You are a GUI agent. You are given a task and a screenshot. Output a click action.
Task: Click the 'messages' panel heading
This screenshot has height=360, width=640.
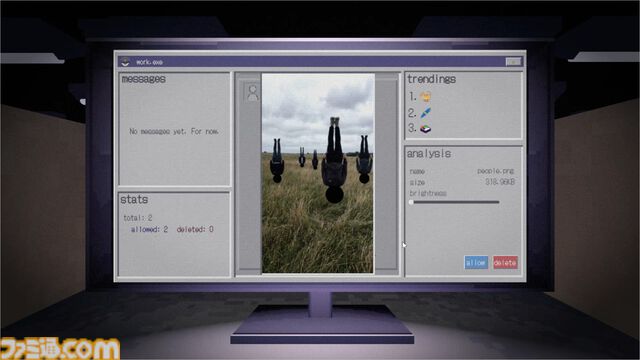click(144, 79)
